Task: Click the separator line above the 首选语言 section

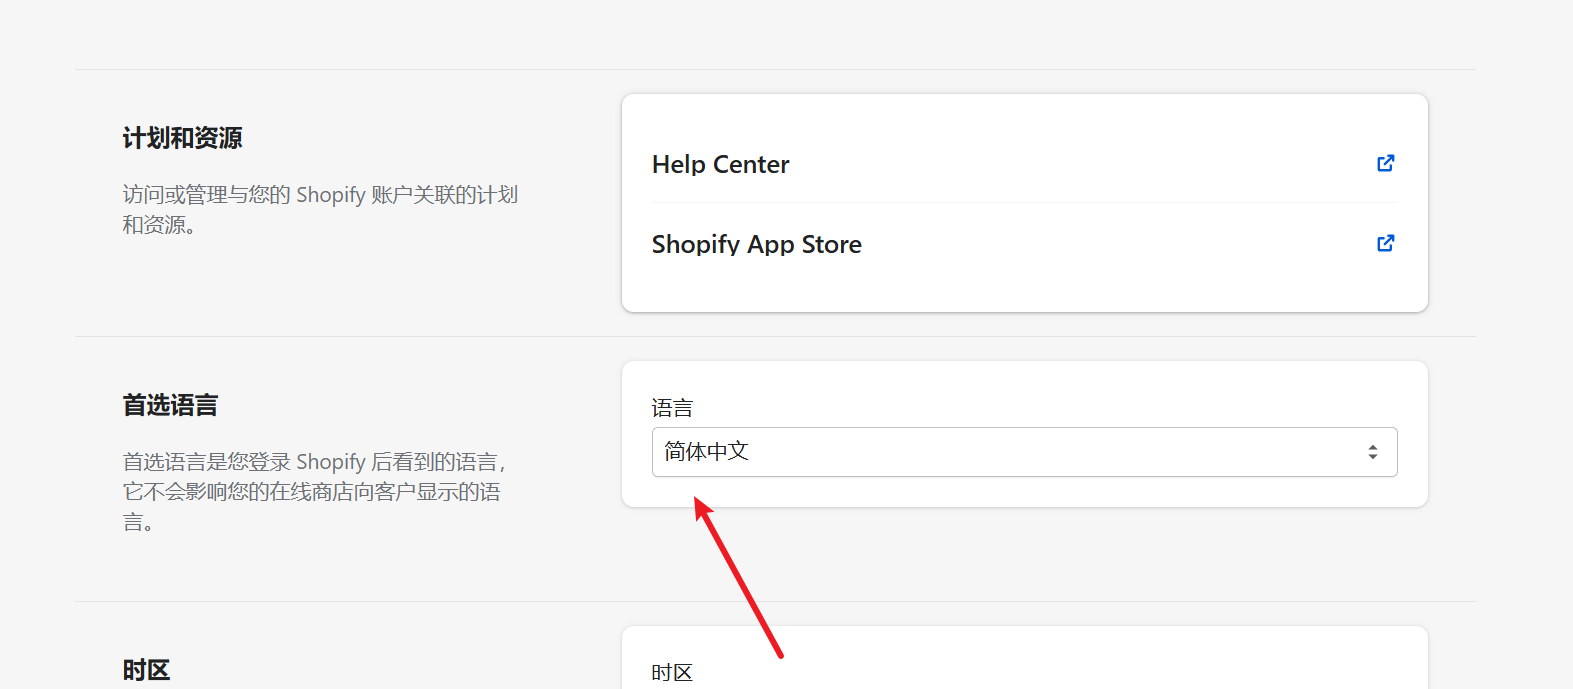Action: point(774,337)
